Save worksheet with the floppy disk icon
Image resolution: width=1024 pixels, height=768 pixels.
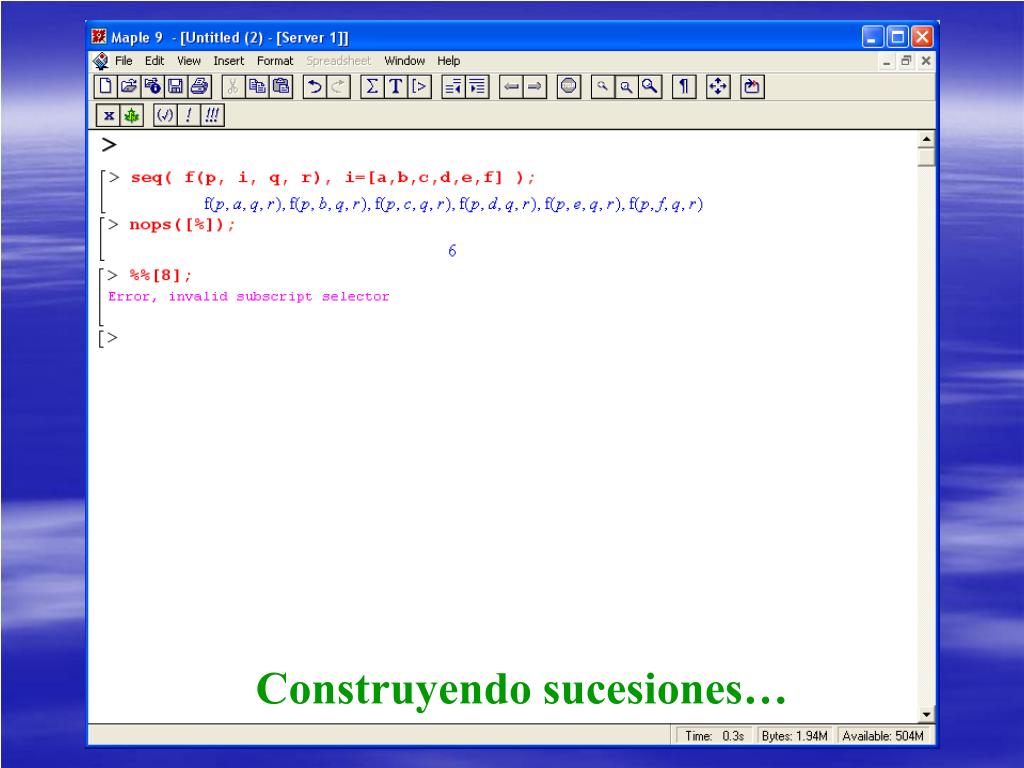pos(176,86)
